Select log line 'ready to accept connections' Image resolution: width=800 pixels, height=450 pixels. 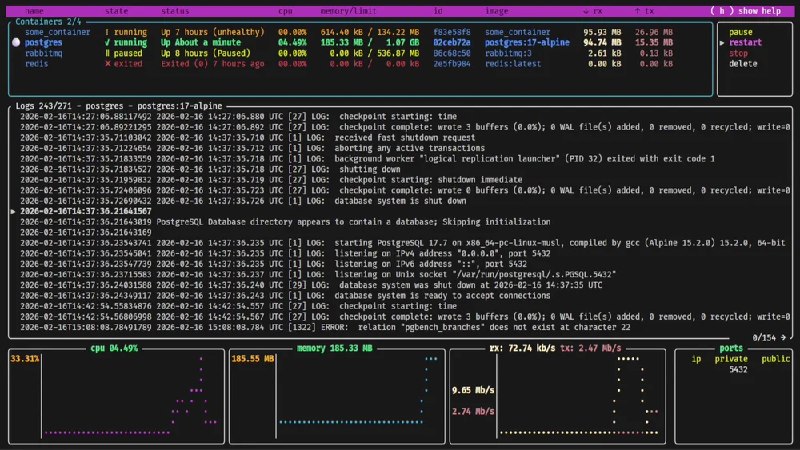(285, 296)
